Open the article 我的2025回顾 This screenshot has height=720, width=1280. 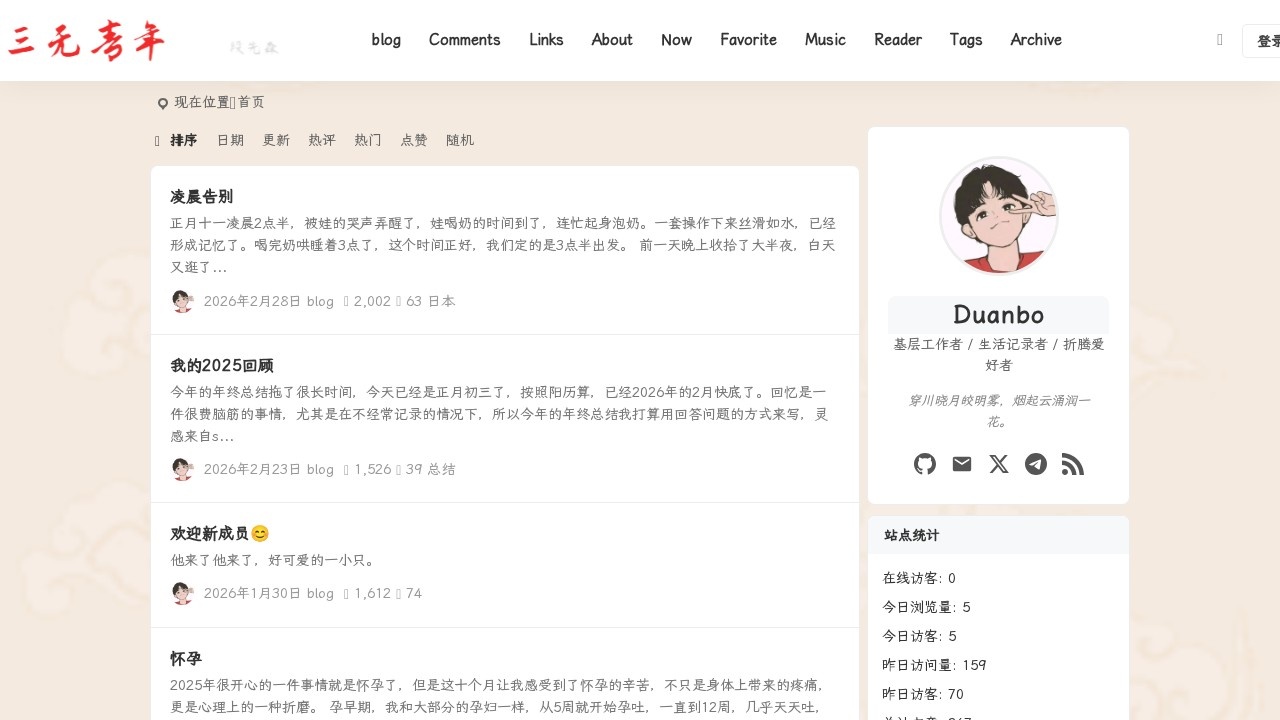[222, 365]
